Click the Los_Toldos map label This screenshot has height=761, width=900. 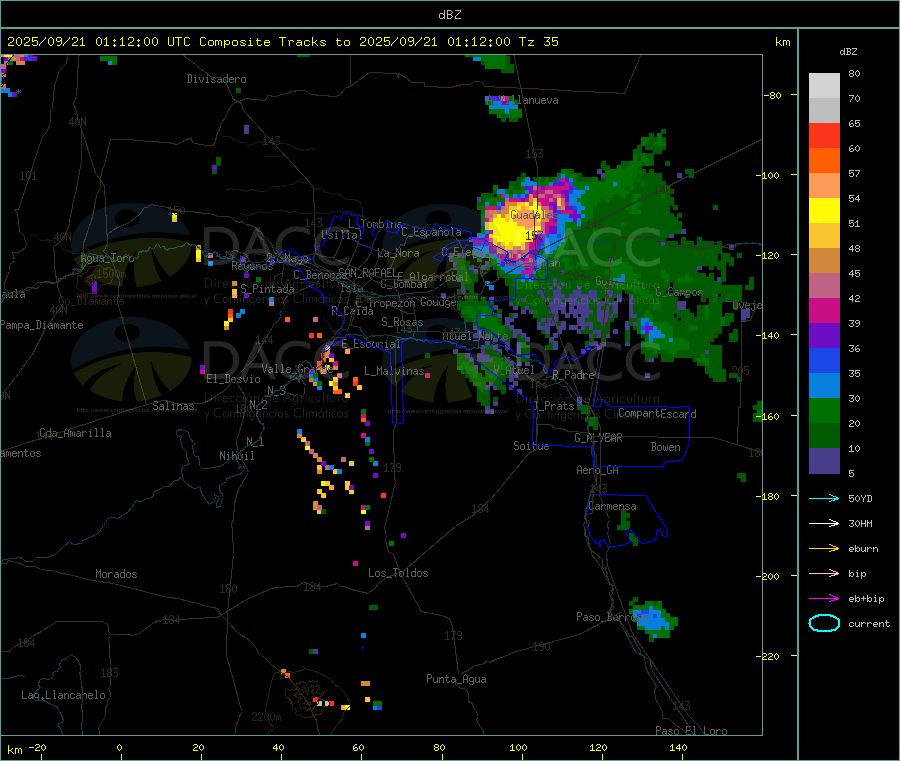pos(398,573)
